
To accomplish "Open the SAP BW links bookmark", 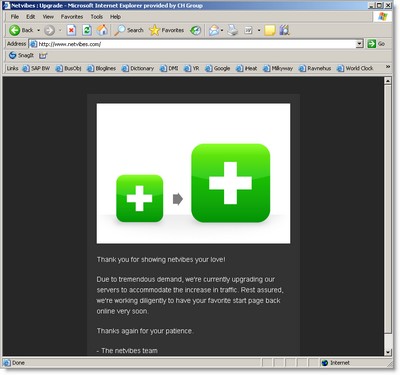I will pos(36,68).
